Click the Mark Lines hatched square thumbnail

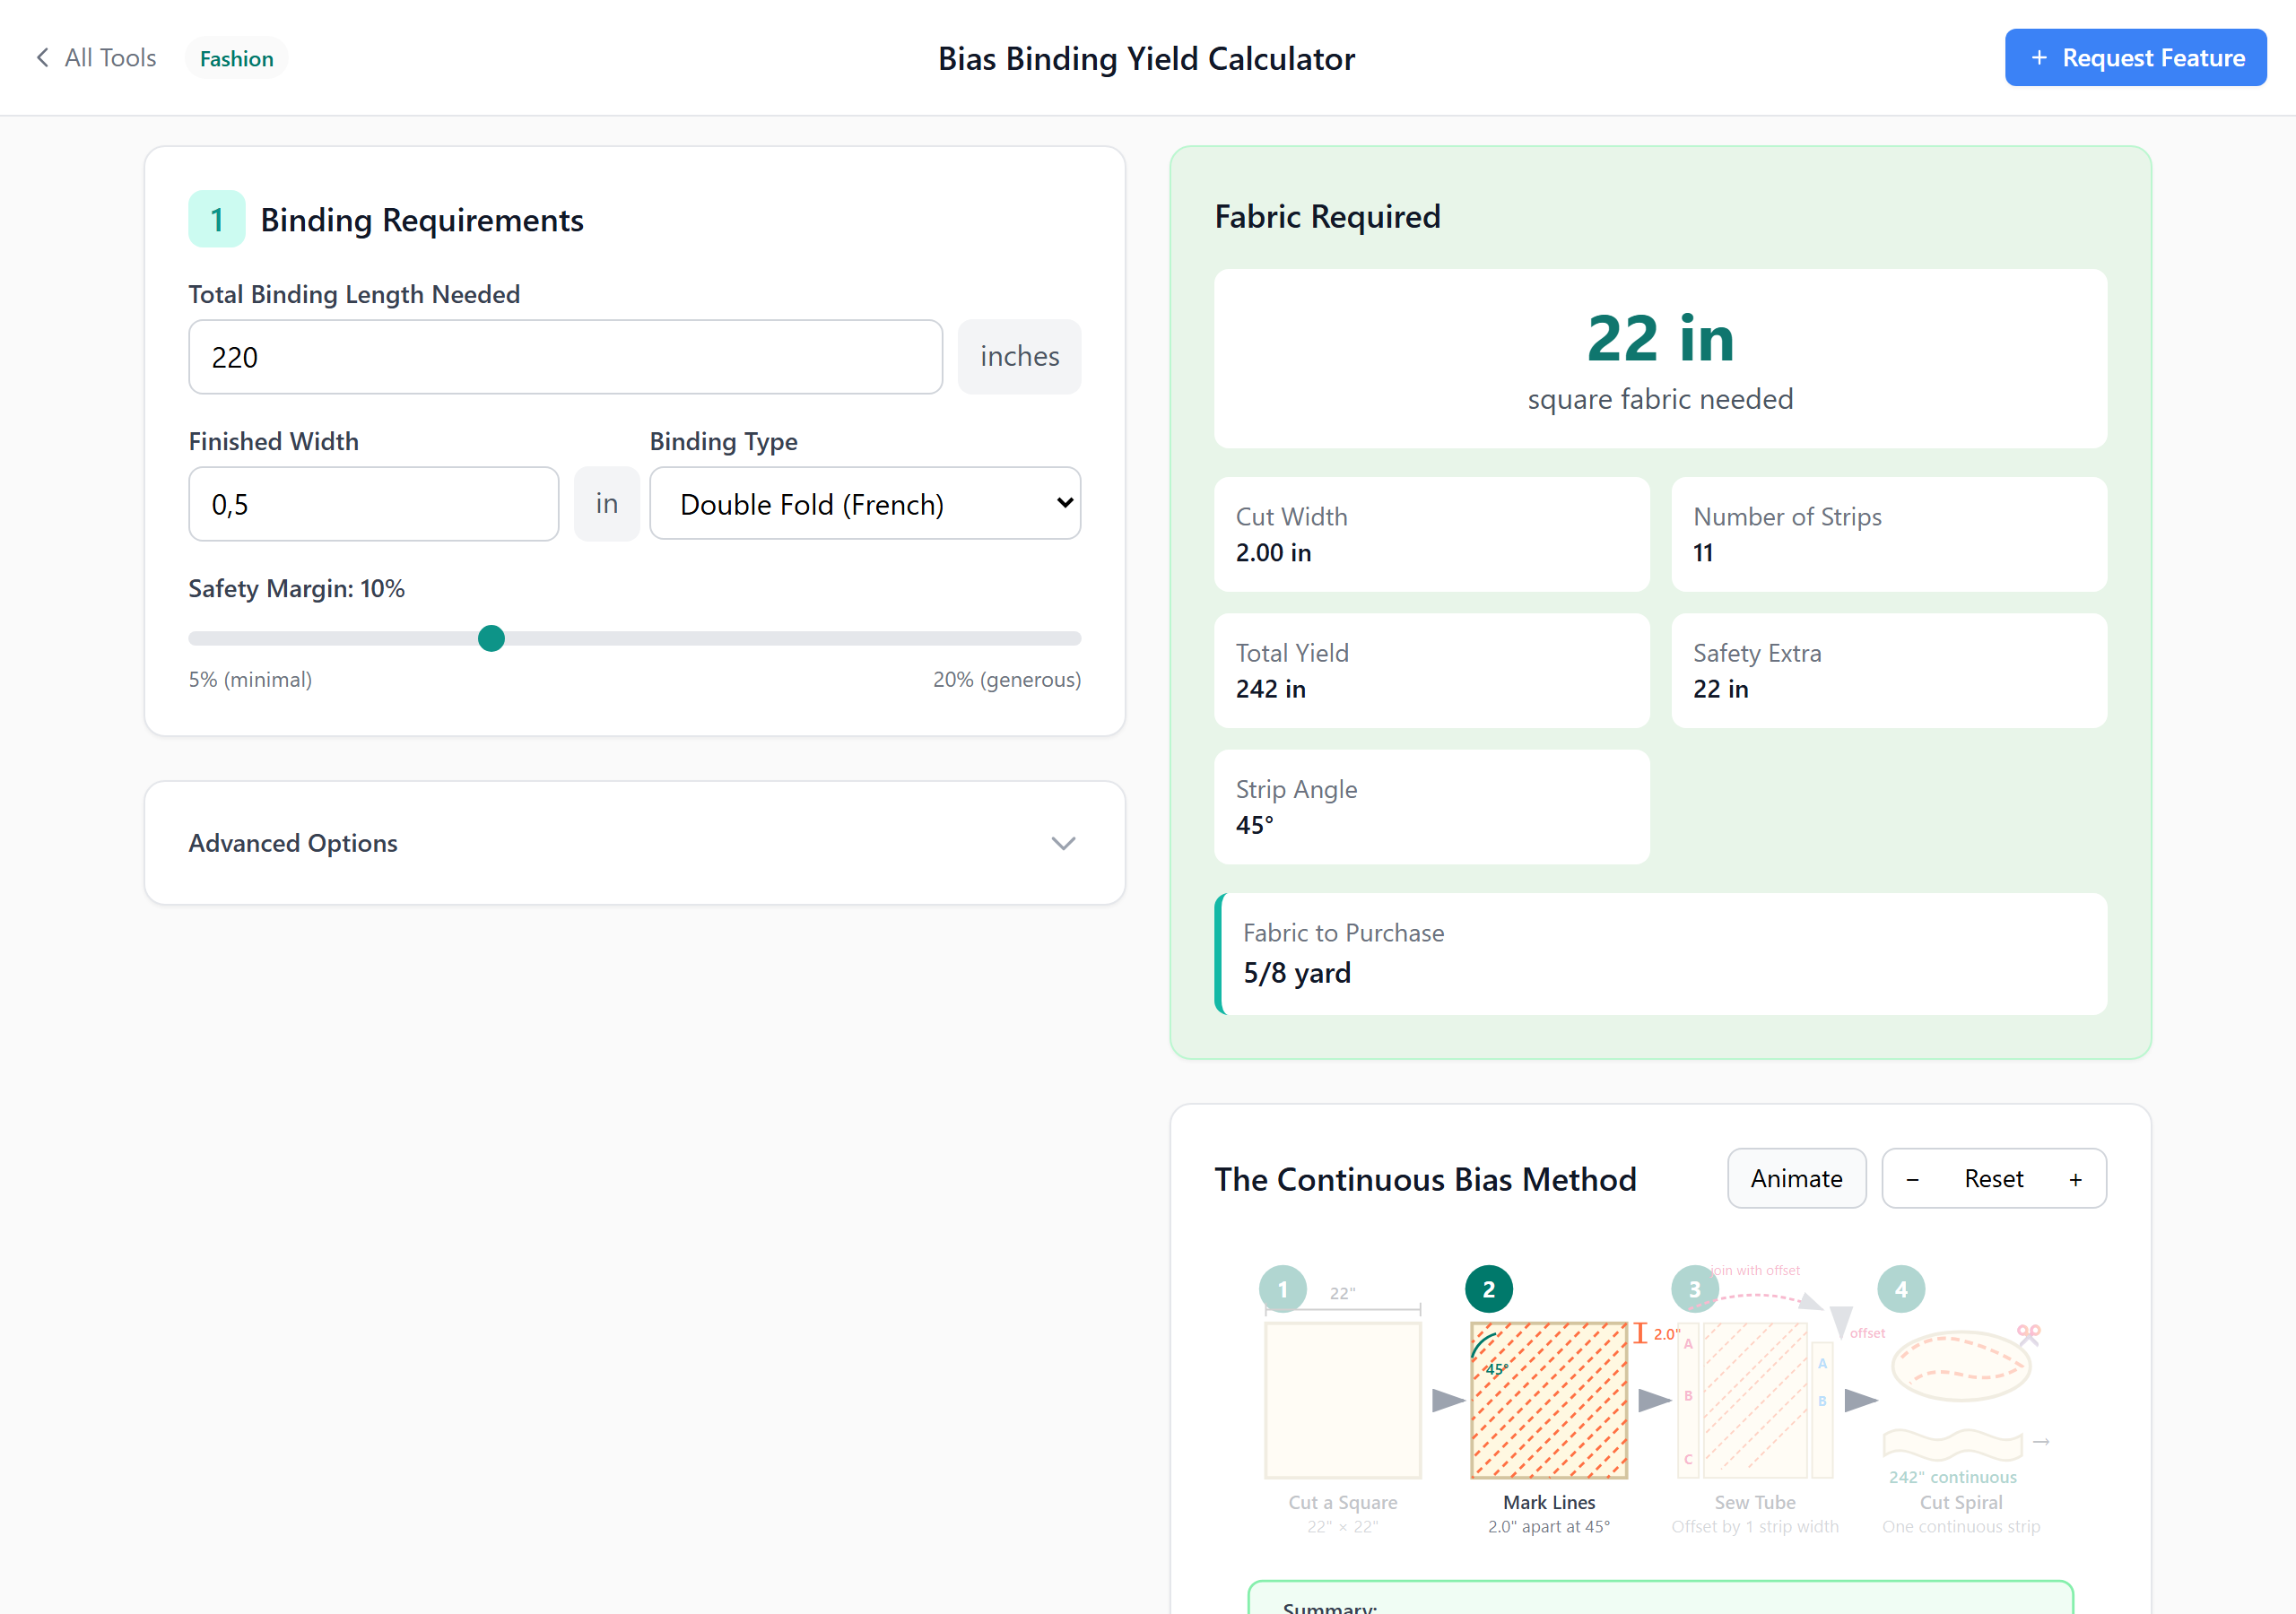point(1548,1400)
